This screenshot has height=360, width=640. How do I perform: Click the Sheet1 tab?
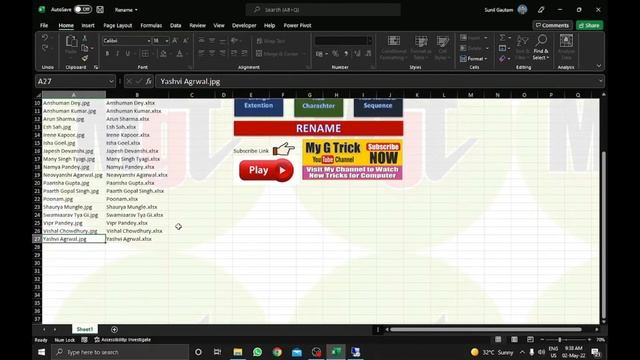coord(84,329)
